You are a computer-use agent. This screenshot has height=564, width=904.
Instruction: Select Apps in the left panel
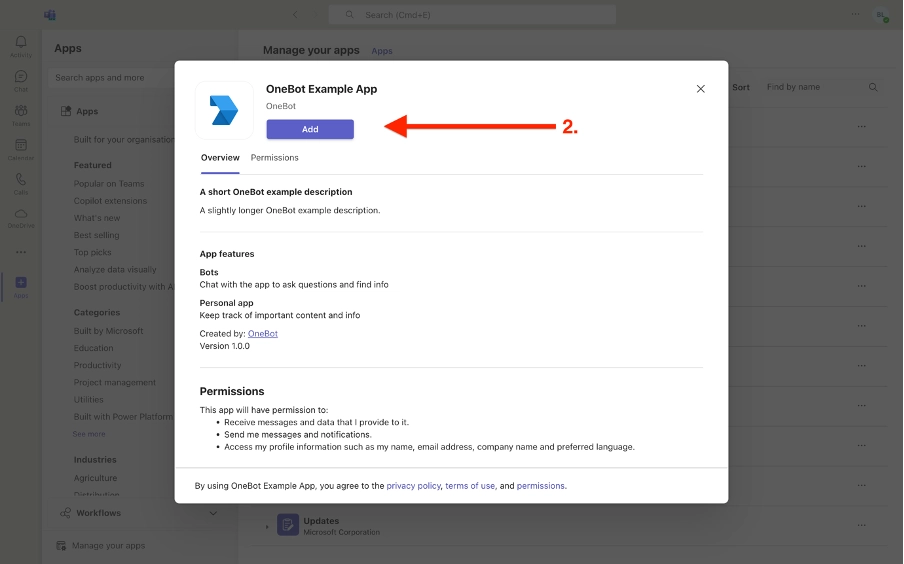point(87,111)
